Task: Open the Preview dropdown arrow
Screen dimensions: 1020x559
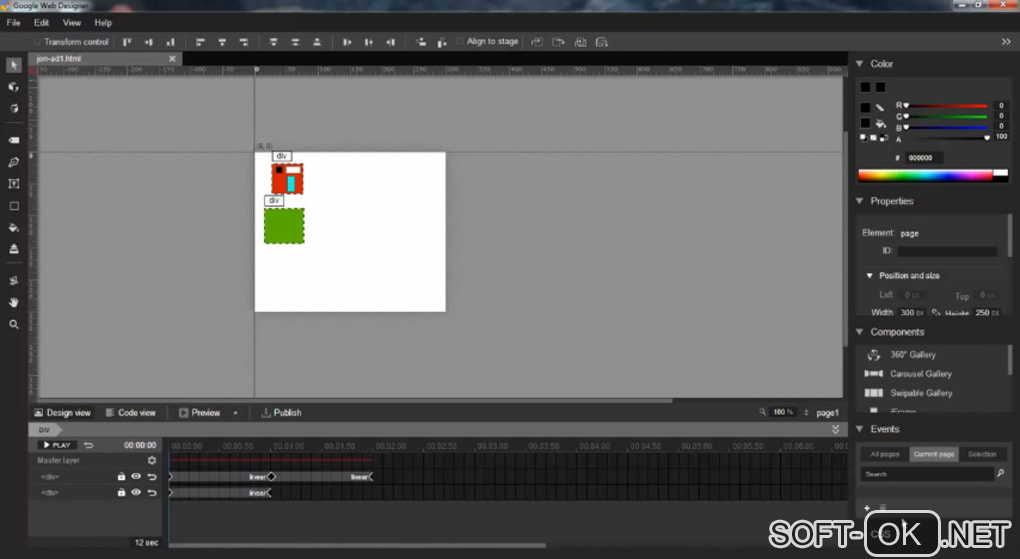Action: [x=235, y=413]
